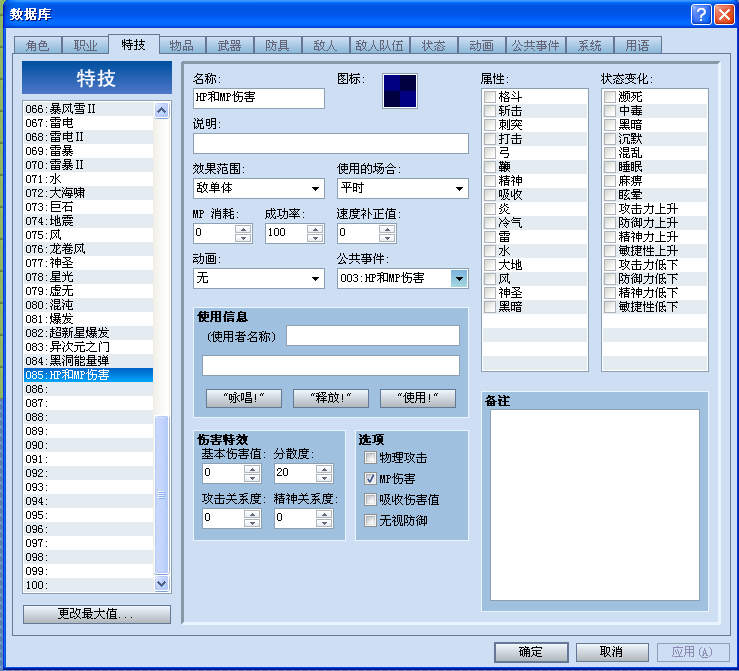
Task: Switch to the 武器 tab
Action: point(230,45)
